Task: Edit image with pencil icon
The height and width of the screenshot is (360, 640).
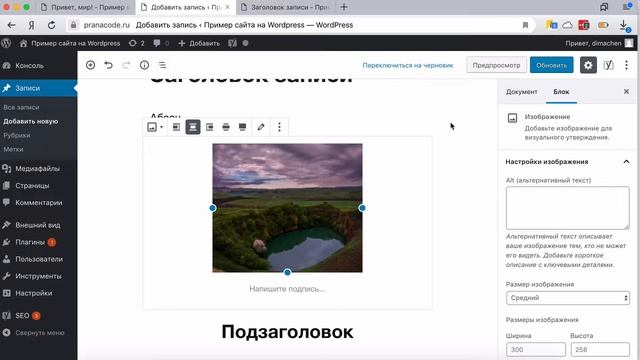Action: (x=261, y=127)
